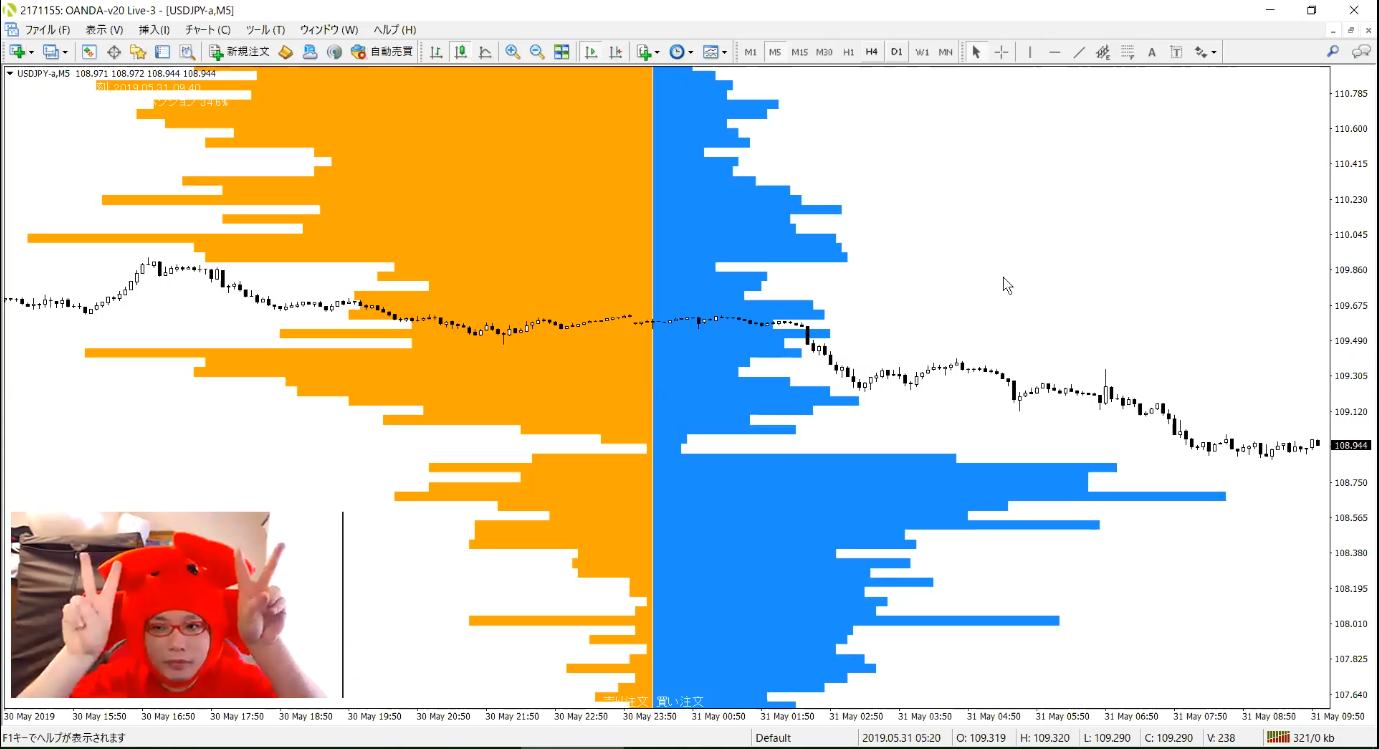The image size is (1379, 749).
Task: Switch timeframe to D1
Action: [897, 52]
